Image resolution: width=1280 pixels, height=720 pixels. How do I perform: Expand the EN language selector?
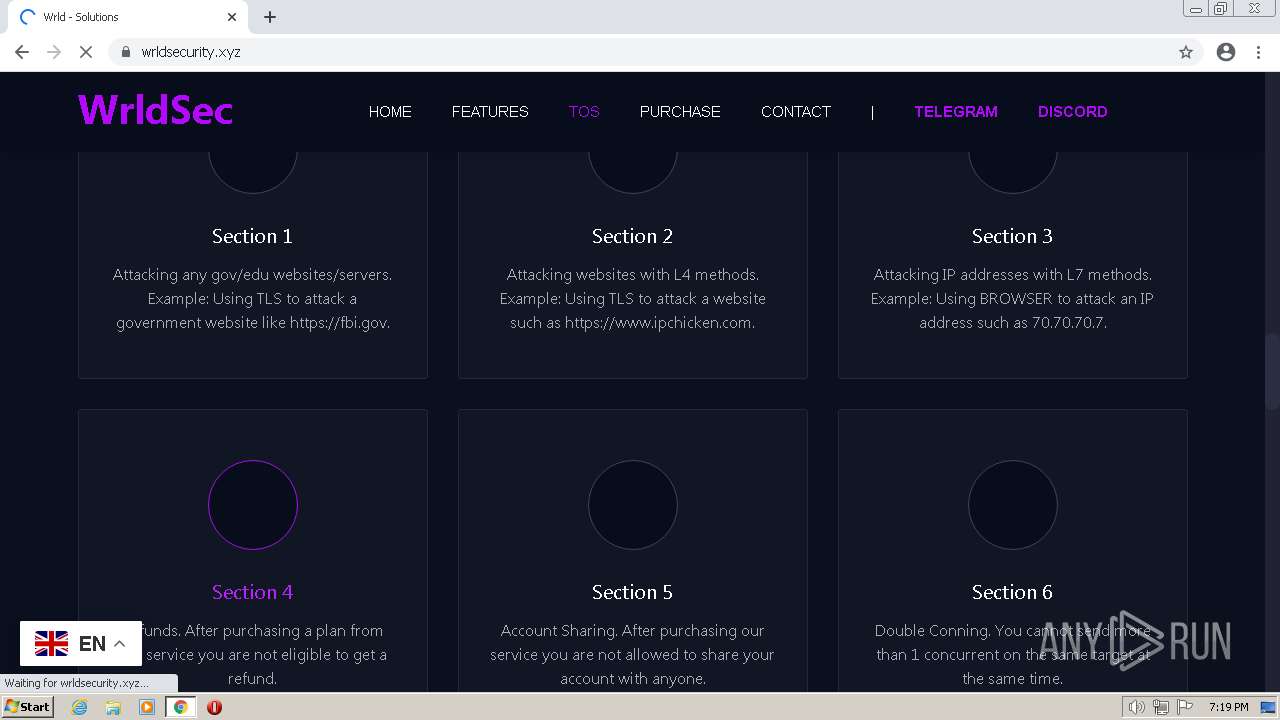coord(81,643)
